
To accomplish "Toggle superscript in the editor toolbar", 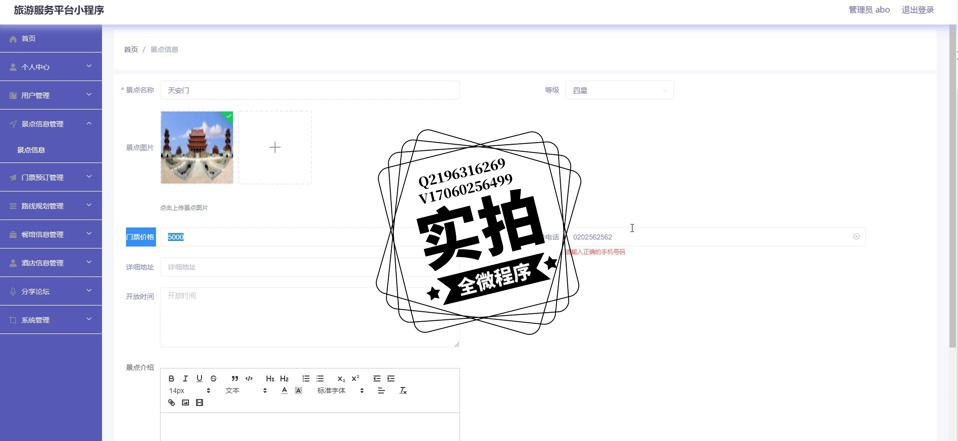I will point(355,379).
